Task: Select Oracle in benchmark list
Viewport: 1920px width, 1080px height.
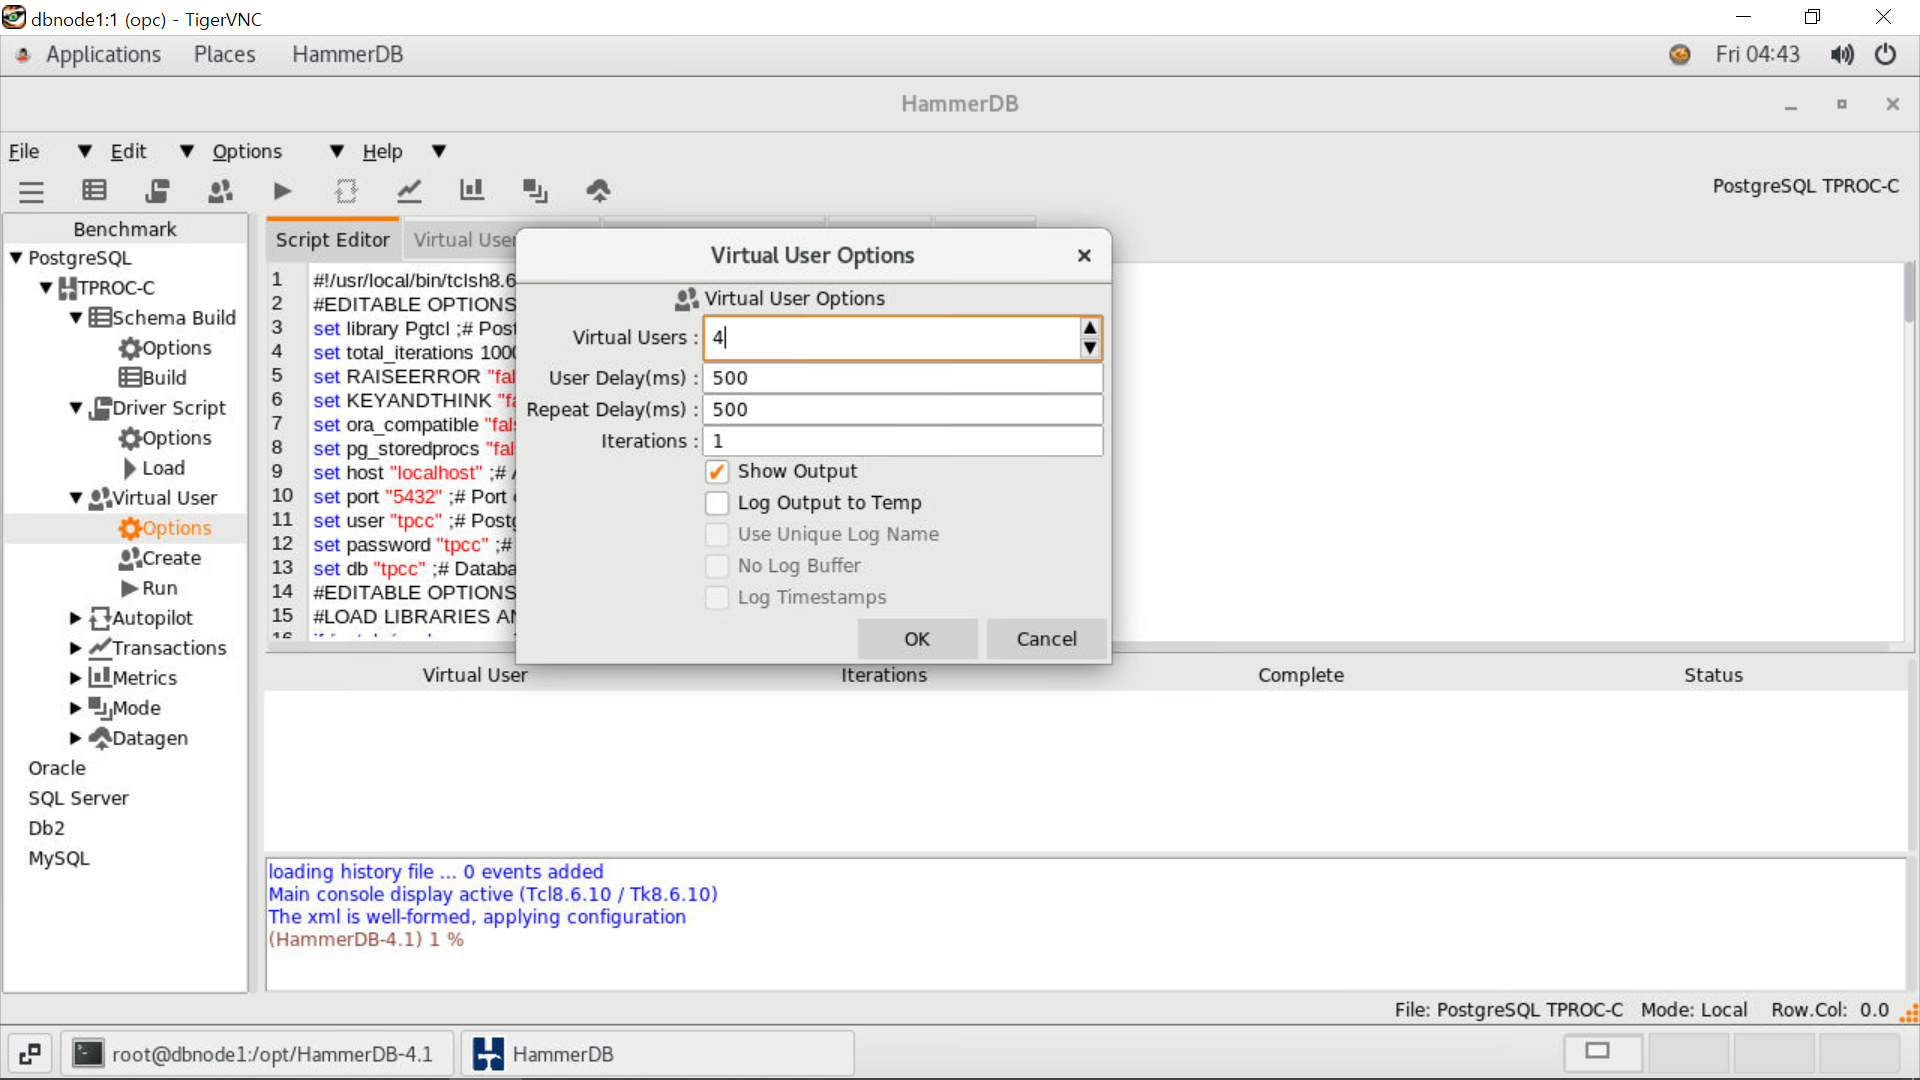Action: coord(57,768)
